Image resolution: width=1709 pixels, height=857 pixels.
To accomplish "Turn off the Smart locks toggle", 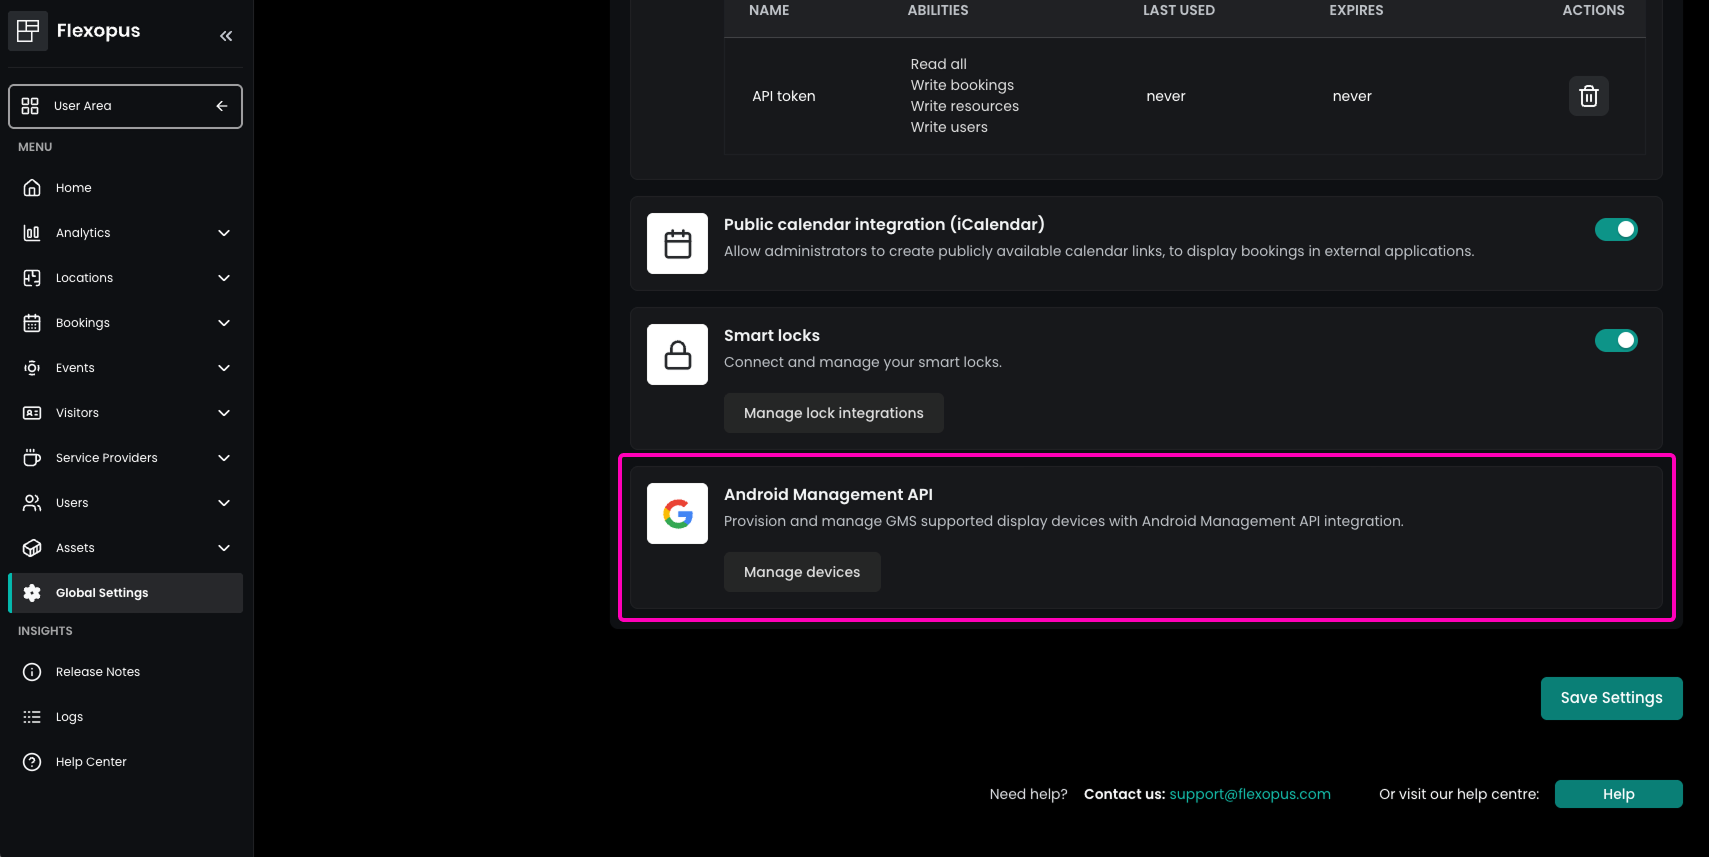I will (1615, 341).
